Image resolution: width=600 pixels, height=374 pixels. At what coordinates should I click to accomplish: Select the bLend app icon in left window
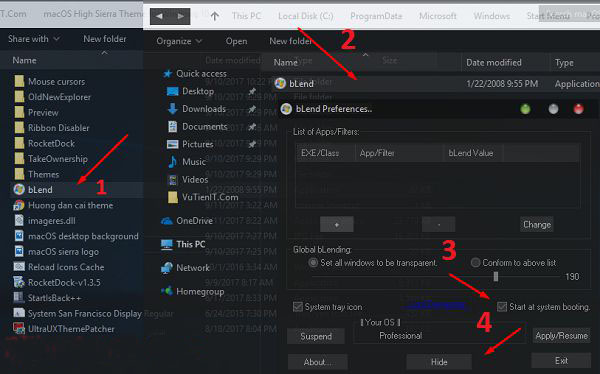[19, 189]
